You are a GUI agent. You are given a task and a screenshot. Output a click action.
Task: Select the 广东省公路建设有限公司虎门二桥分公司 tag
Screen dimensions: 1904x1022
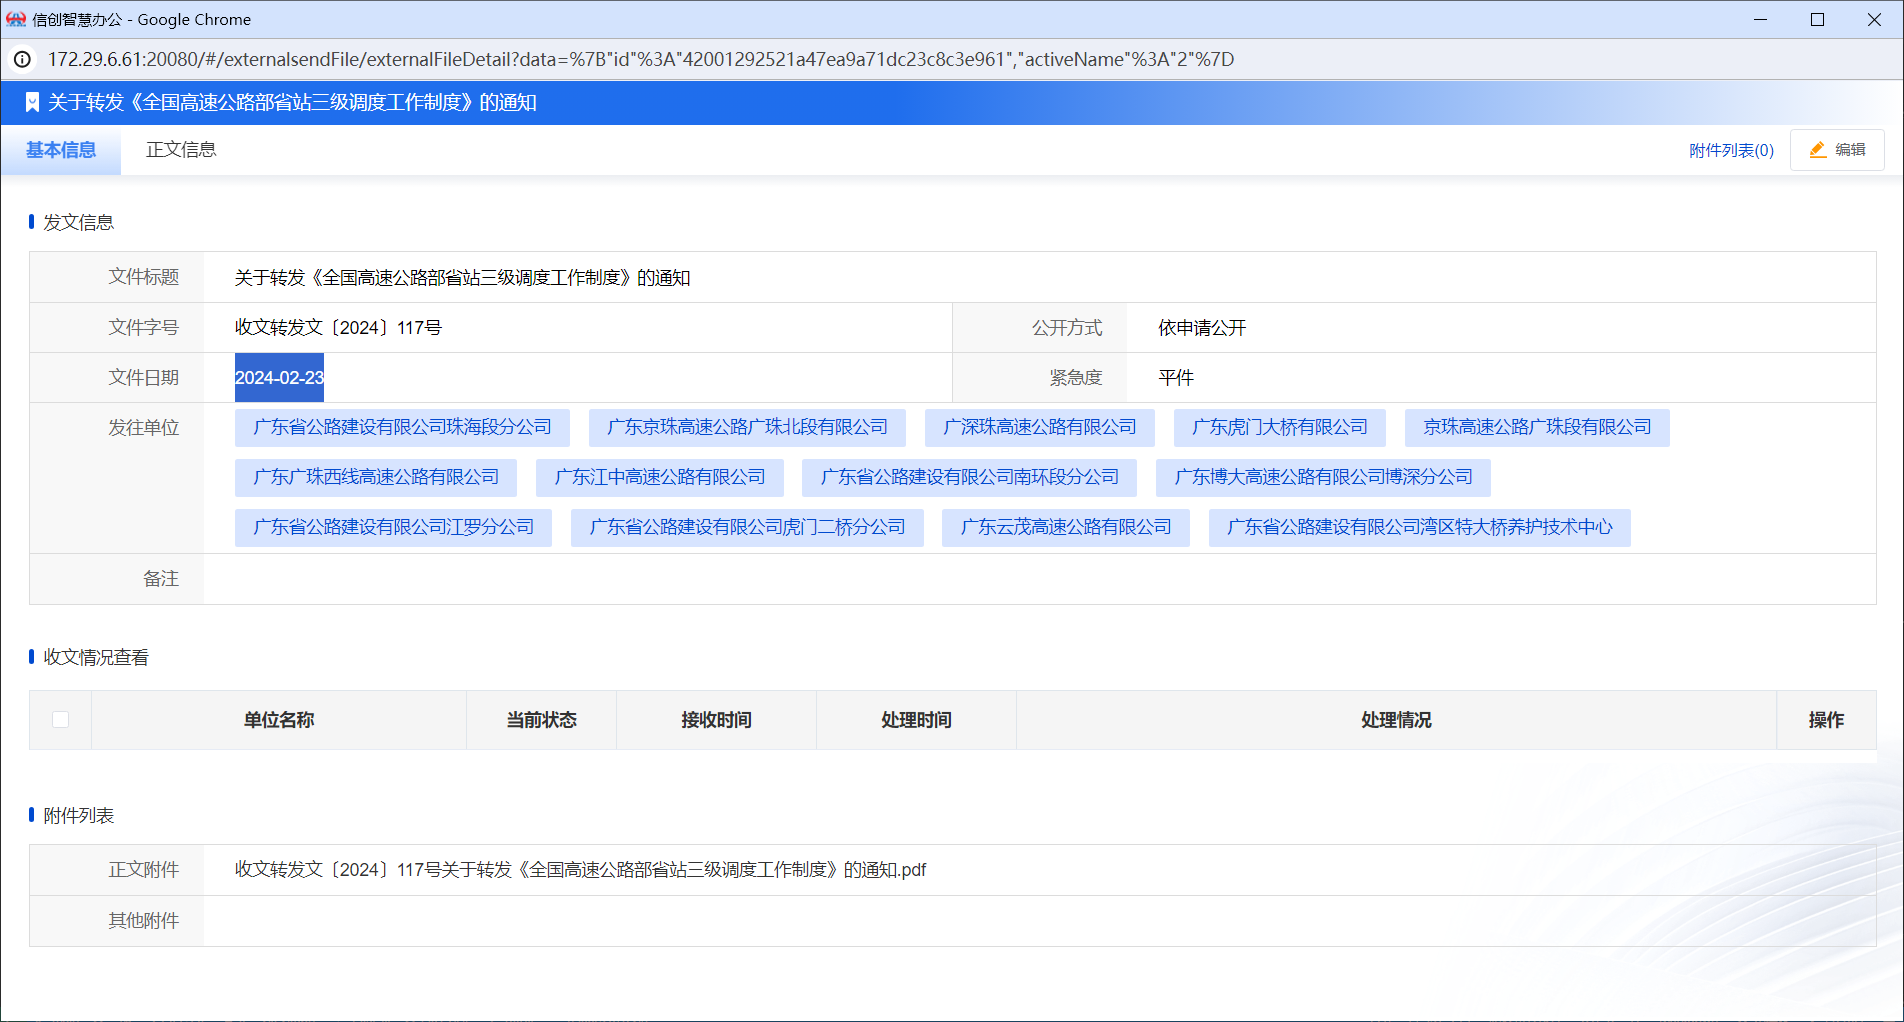point(747,527)
